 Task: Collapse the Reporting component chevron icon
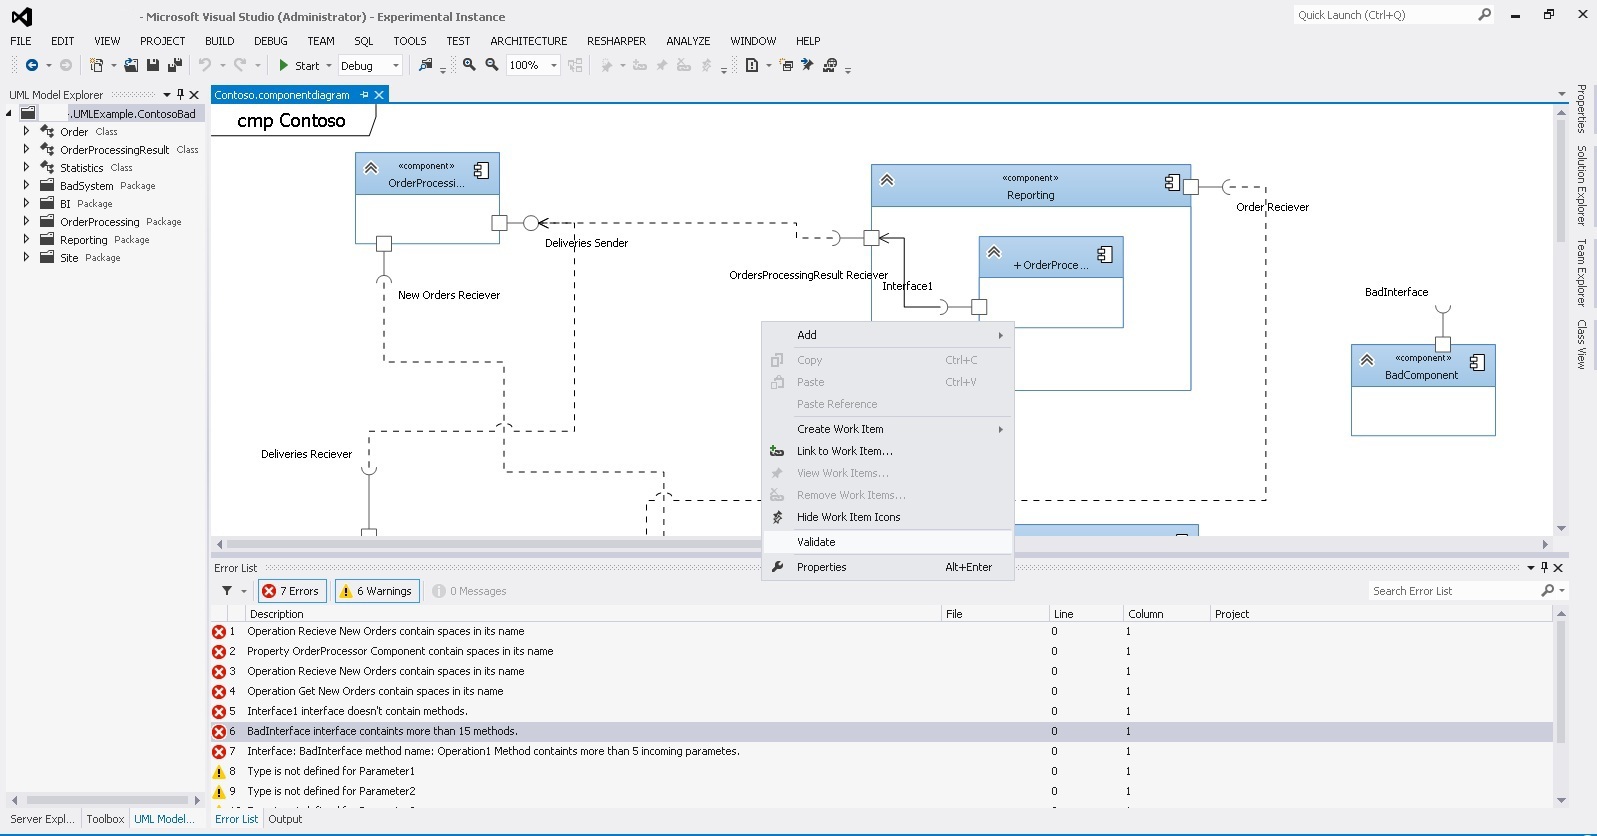pyautogui.click(x=886, y=181)
